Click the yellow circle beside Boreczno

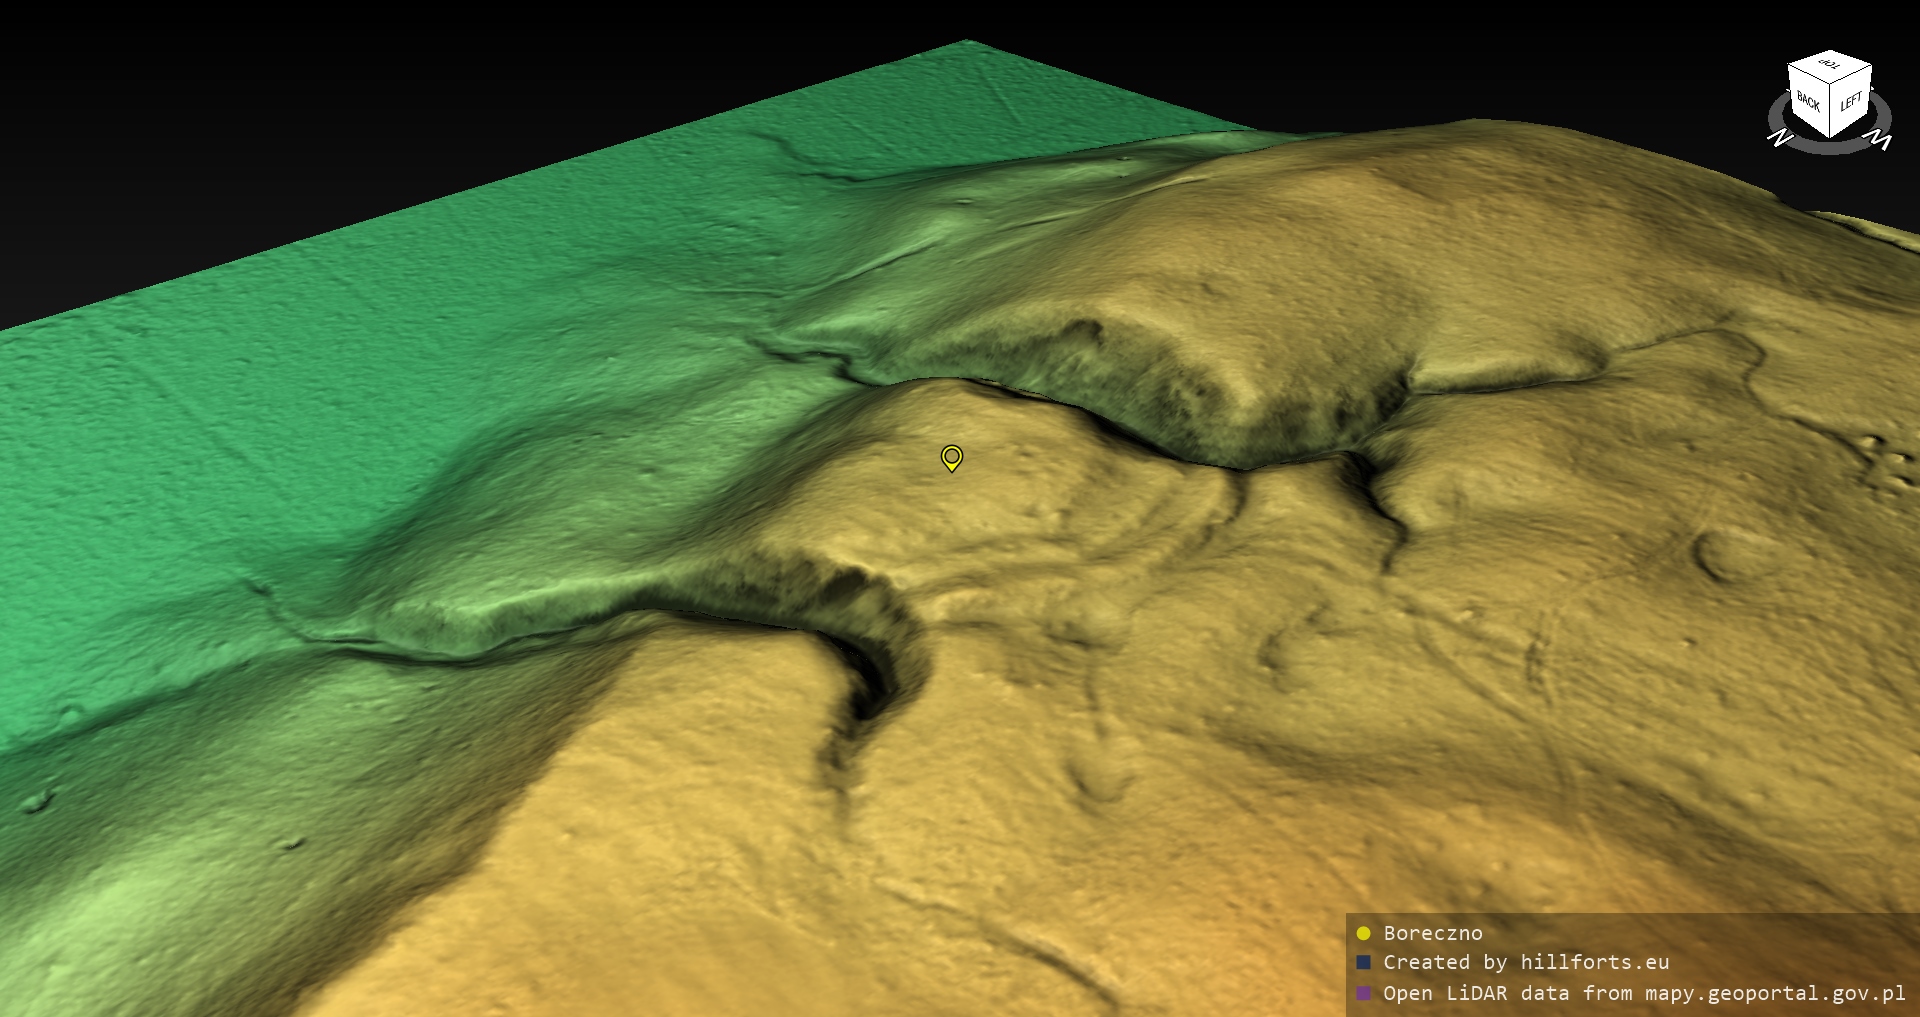click(1363, 933)
